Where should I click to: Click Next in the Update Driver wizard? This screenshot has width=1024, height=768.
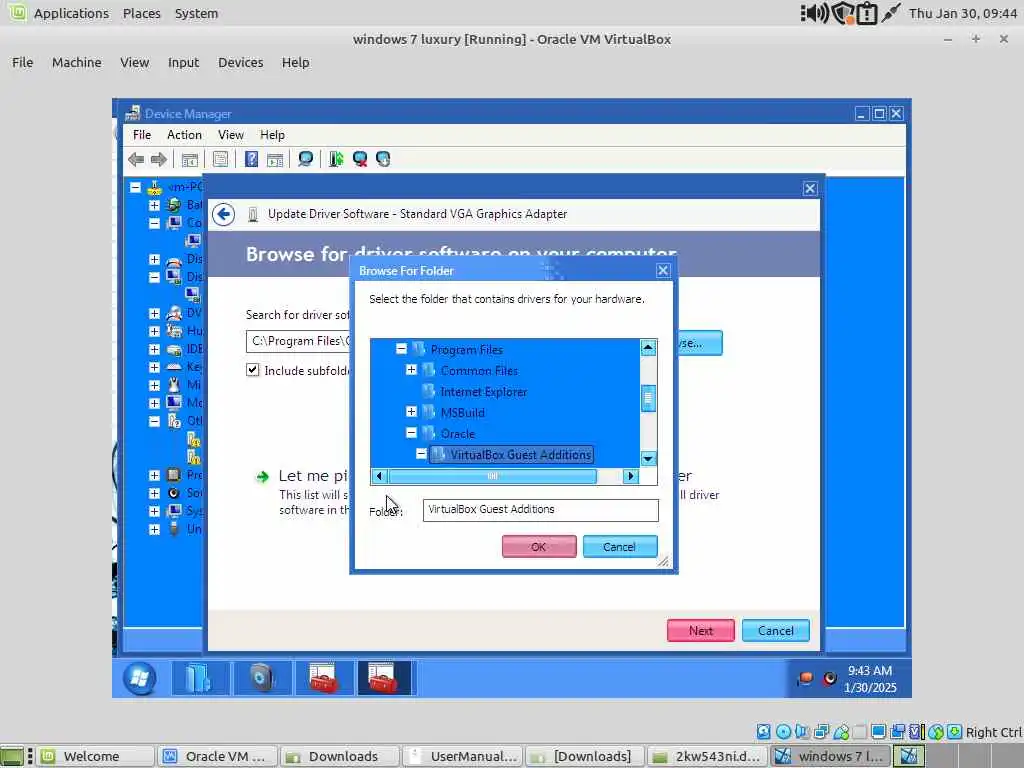pyautogui.click(x=701, y=631)
